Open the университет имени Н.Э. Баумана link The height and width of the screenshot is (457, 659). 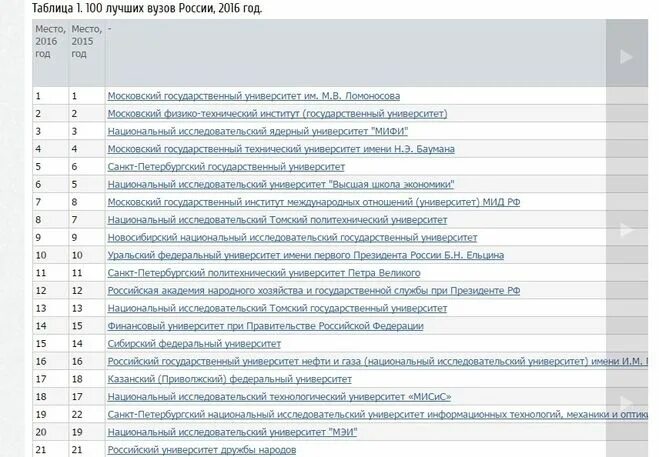click(281, 149)
